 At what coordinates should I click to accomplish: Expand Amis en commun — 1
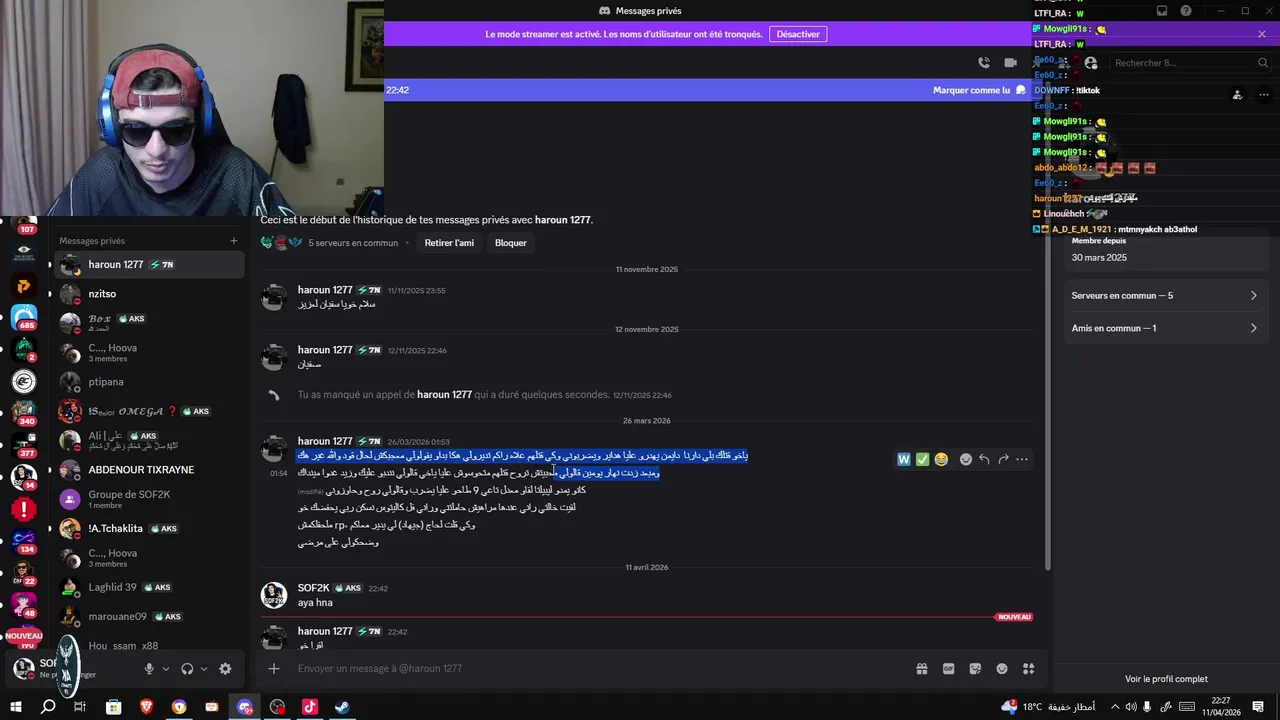[1165, 328]
